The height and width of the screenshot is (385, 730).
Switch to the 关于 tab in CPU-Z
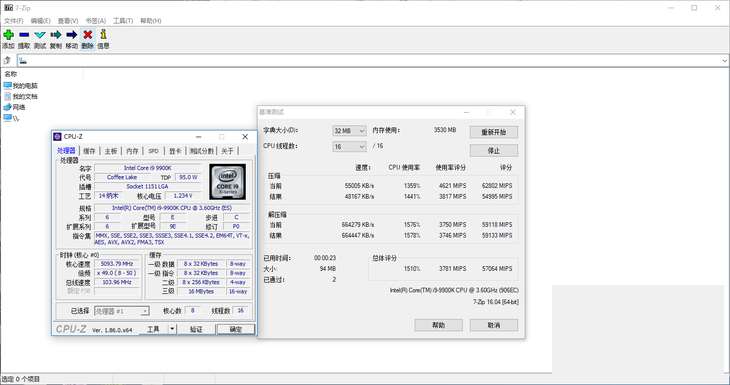tap(227, 151)
